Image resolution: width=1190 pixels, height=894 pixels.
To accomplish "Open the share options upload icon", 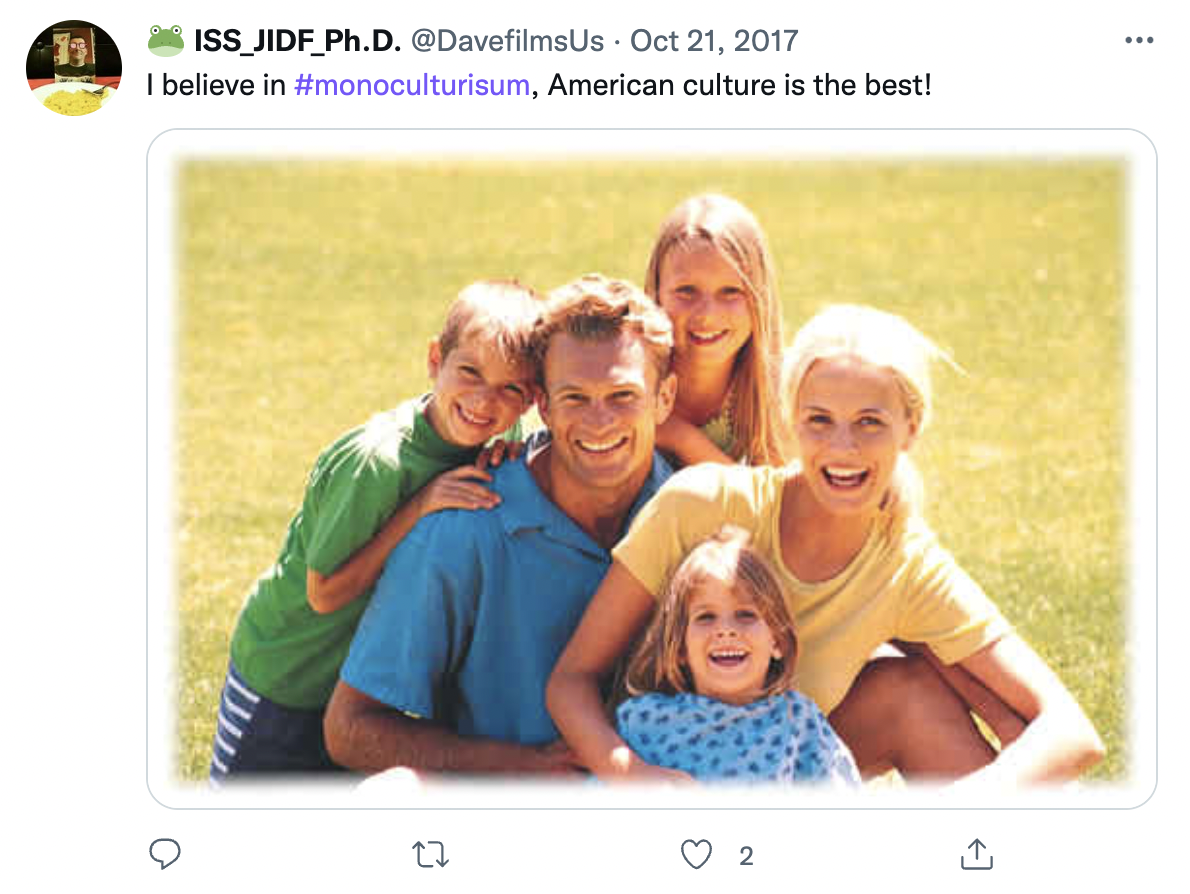I will (x=977, y=854).
